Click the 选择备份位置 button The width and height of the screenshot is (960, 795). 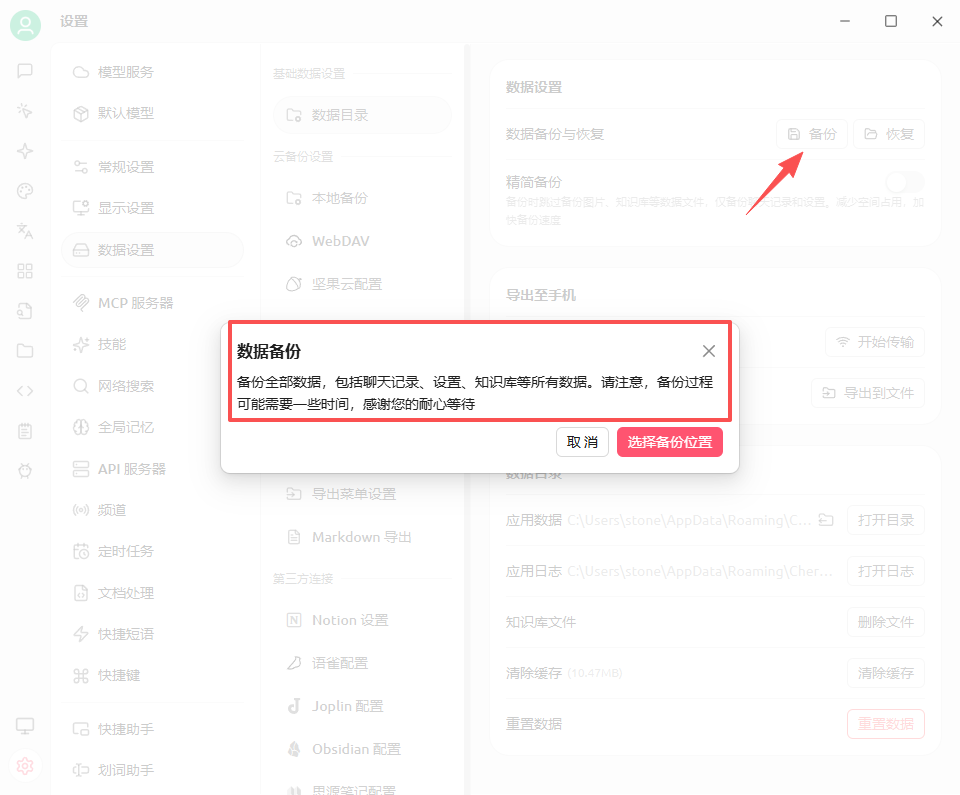tap(670, 442)
